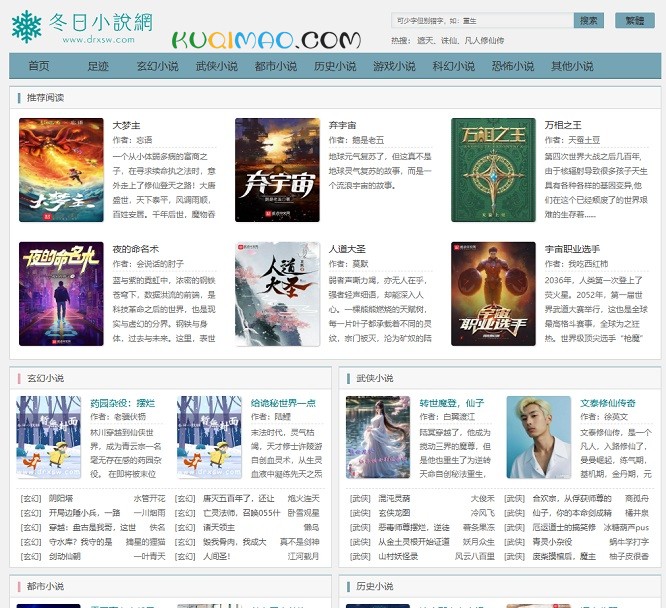Click the 药园杂役:摆烂 title link

(x=122, y=403)
